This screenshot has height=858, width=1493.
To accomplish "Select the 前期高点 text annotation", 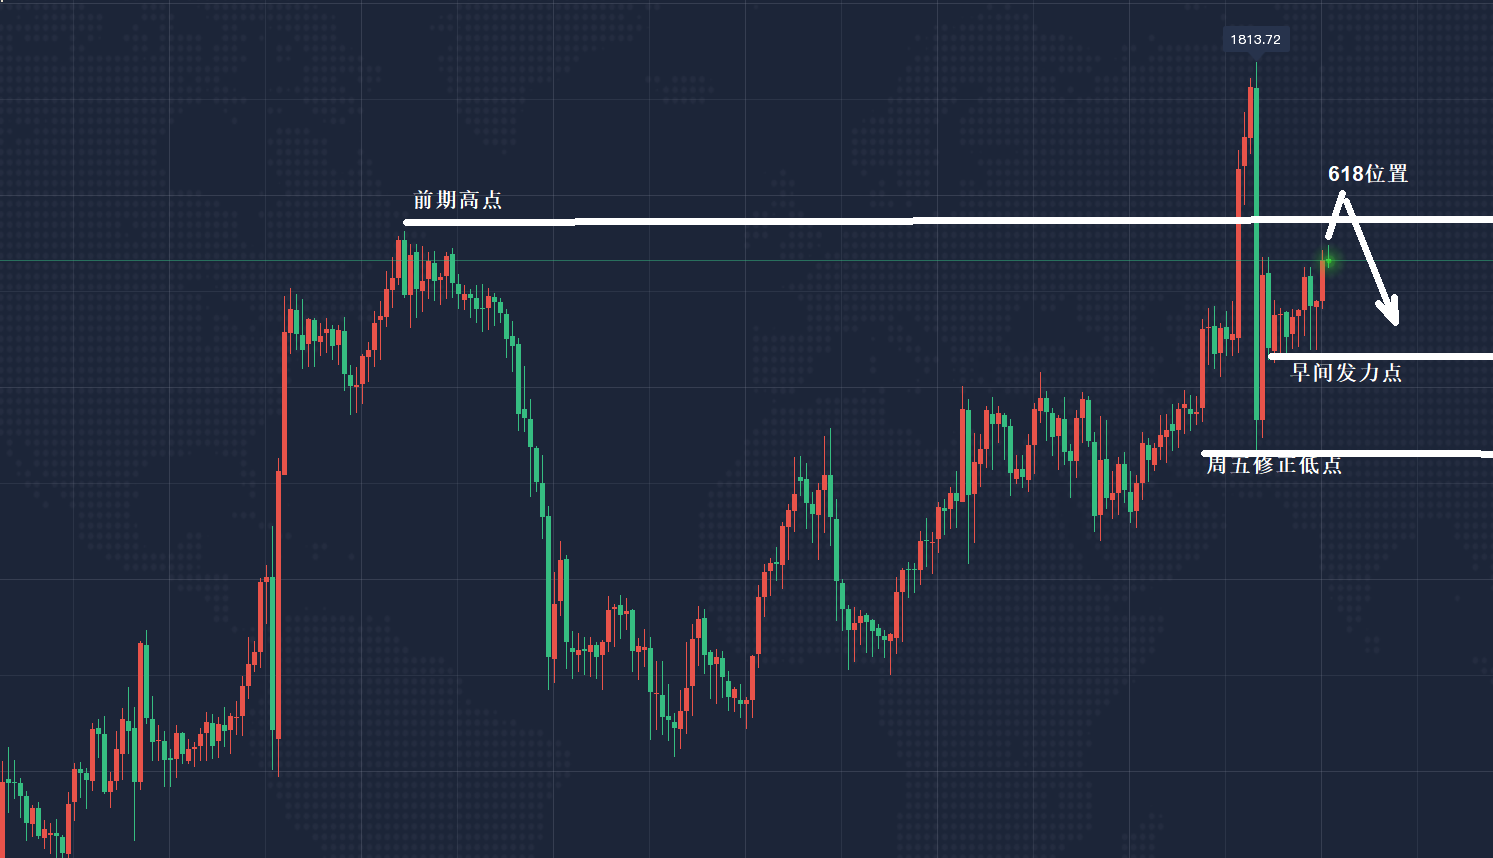I will [x=457, y=200].
